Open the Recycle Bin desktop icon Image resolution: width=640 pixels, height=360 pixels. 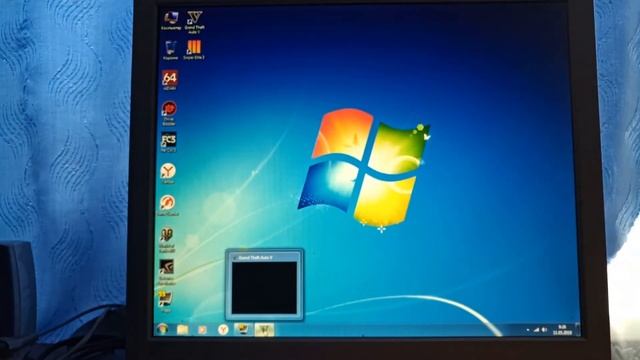(171, 51)
